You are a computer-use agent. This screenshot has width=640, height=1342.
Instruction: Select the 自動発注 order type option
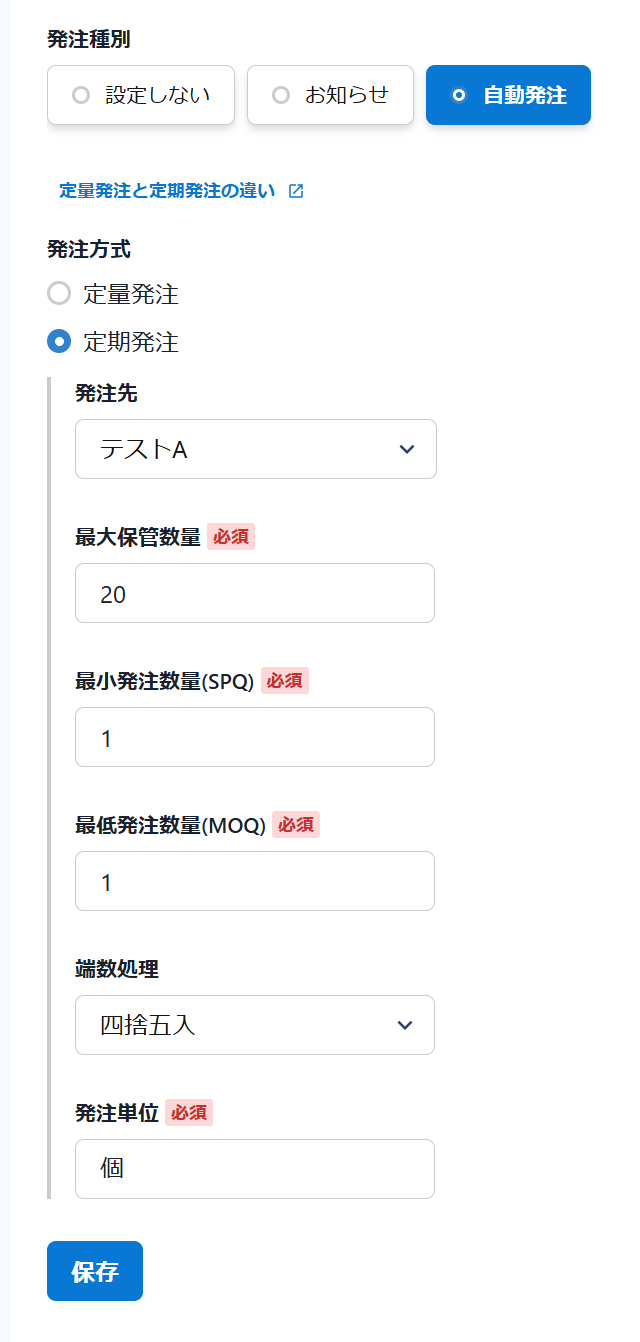508,95
